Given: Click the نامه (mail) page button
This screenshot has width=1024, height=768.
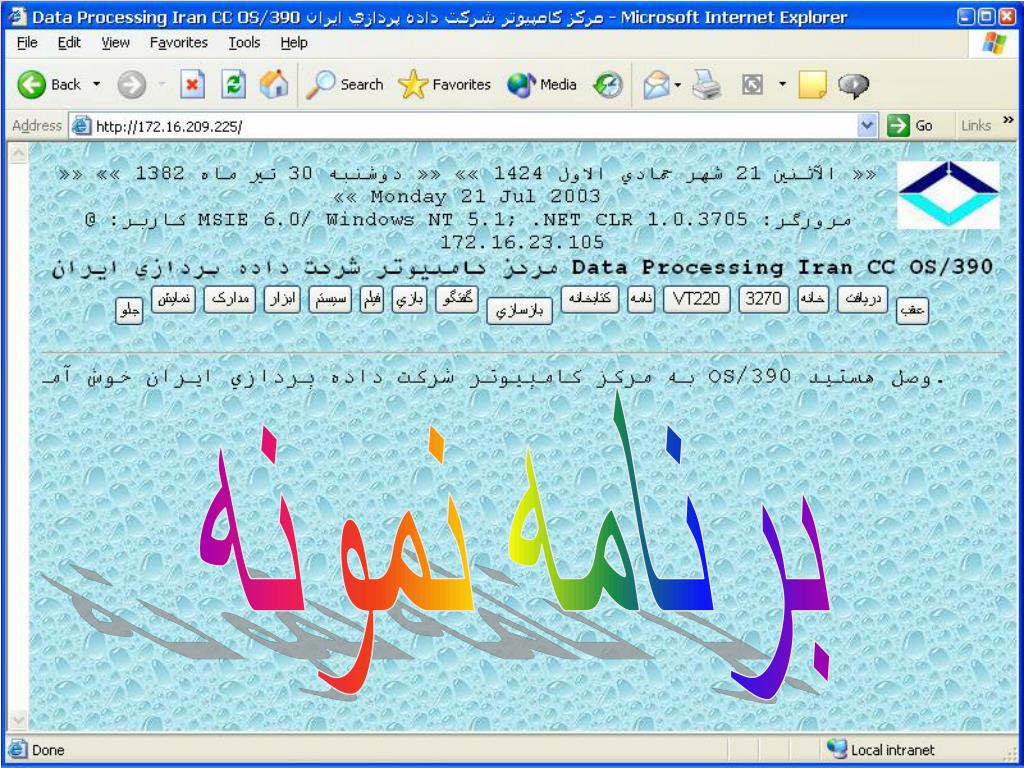Looking at the screenshot, I should coord(641,299).
